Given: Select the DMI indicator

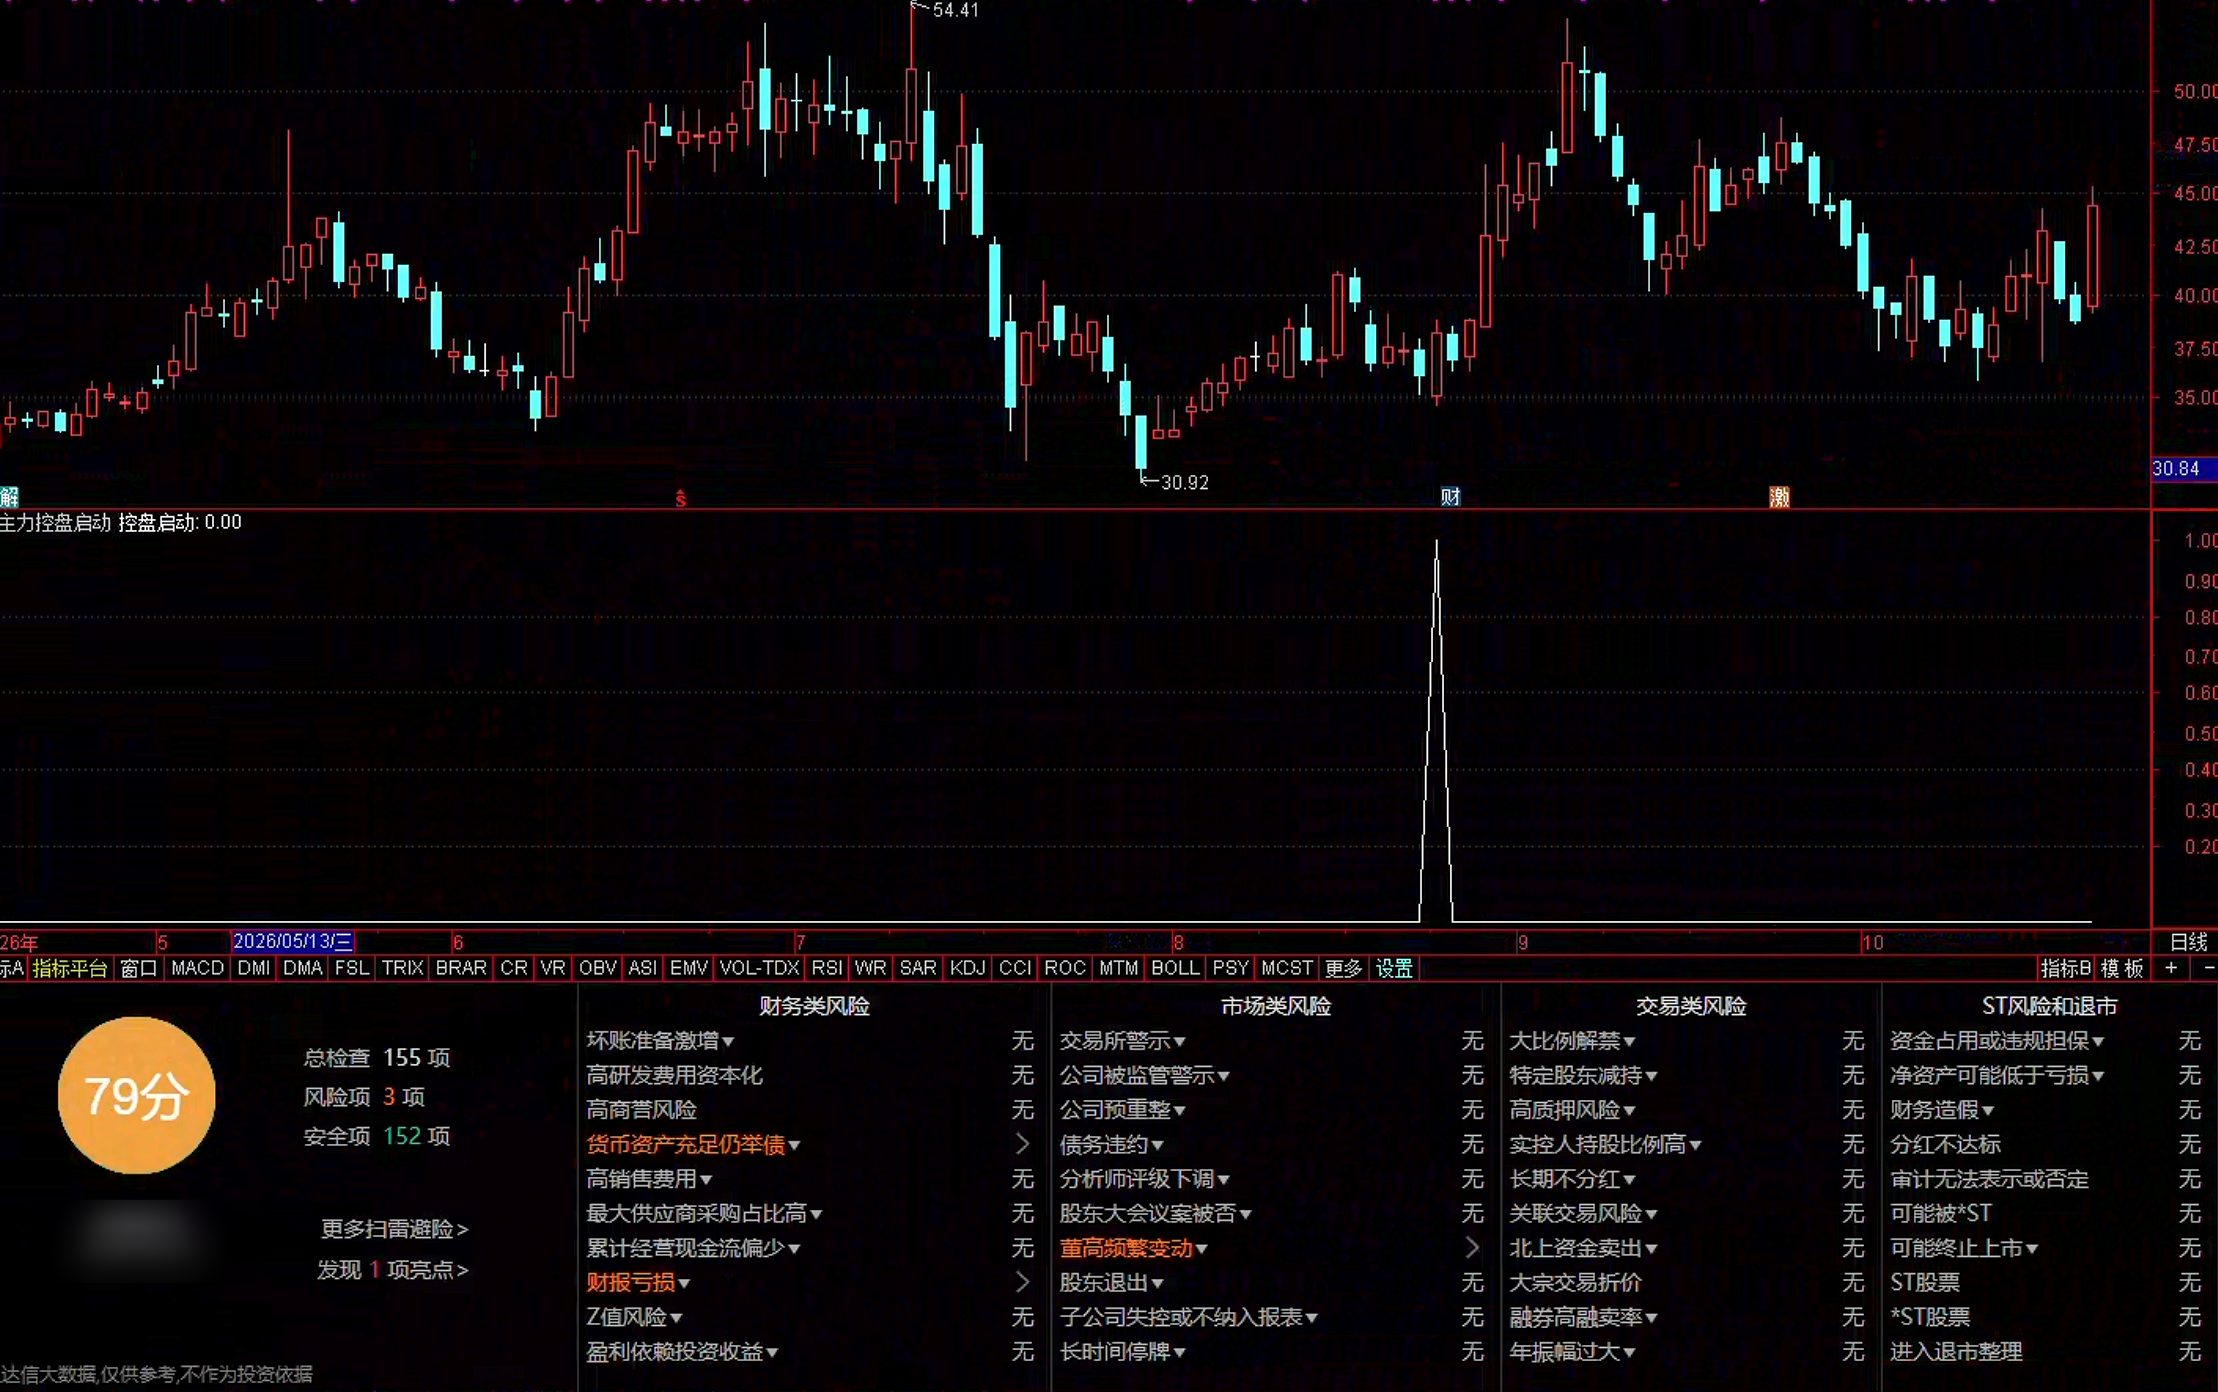Looking at the screenshot, I should (x=254, y=968).
